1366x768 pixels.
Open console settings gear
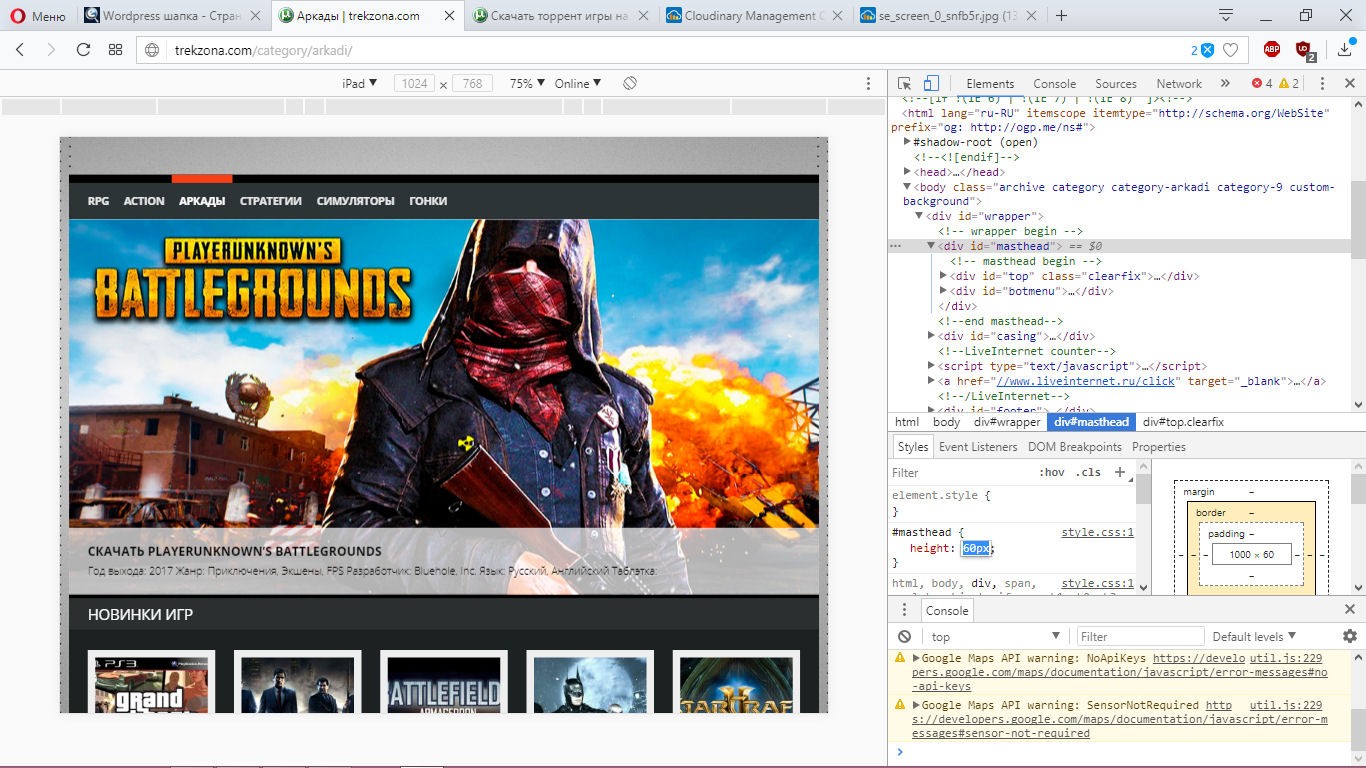point(1349,637)
